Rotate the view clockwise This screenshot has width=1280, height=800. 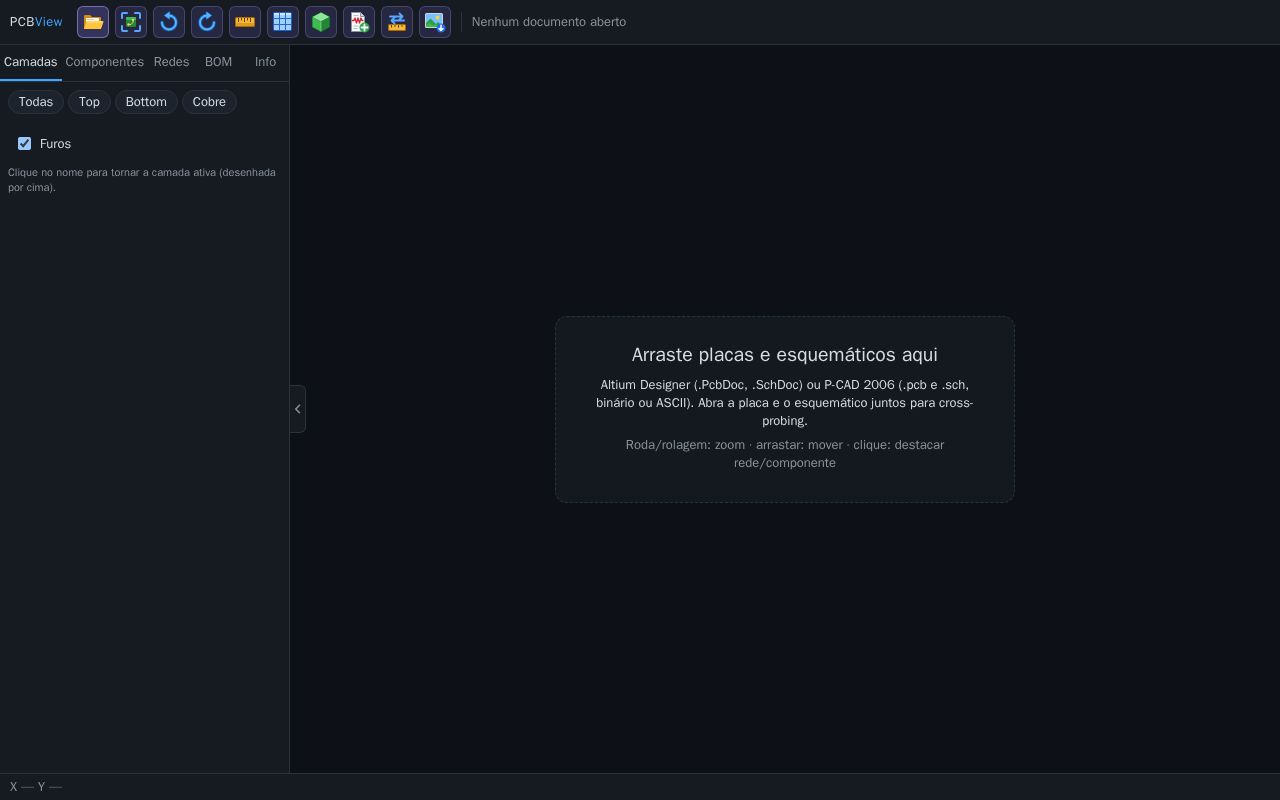pos(207,22)
